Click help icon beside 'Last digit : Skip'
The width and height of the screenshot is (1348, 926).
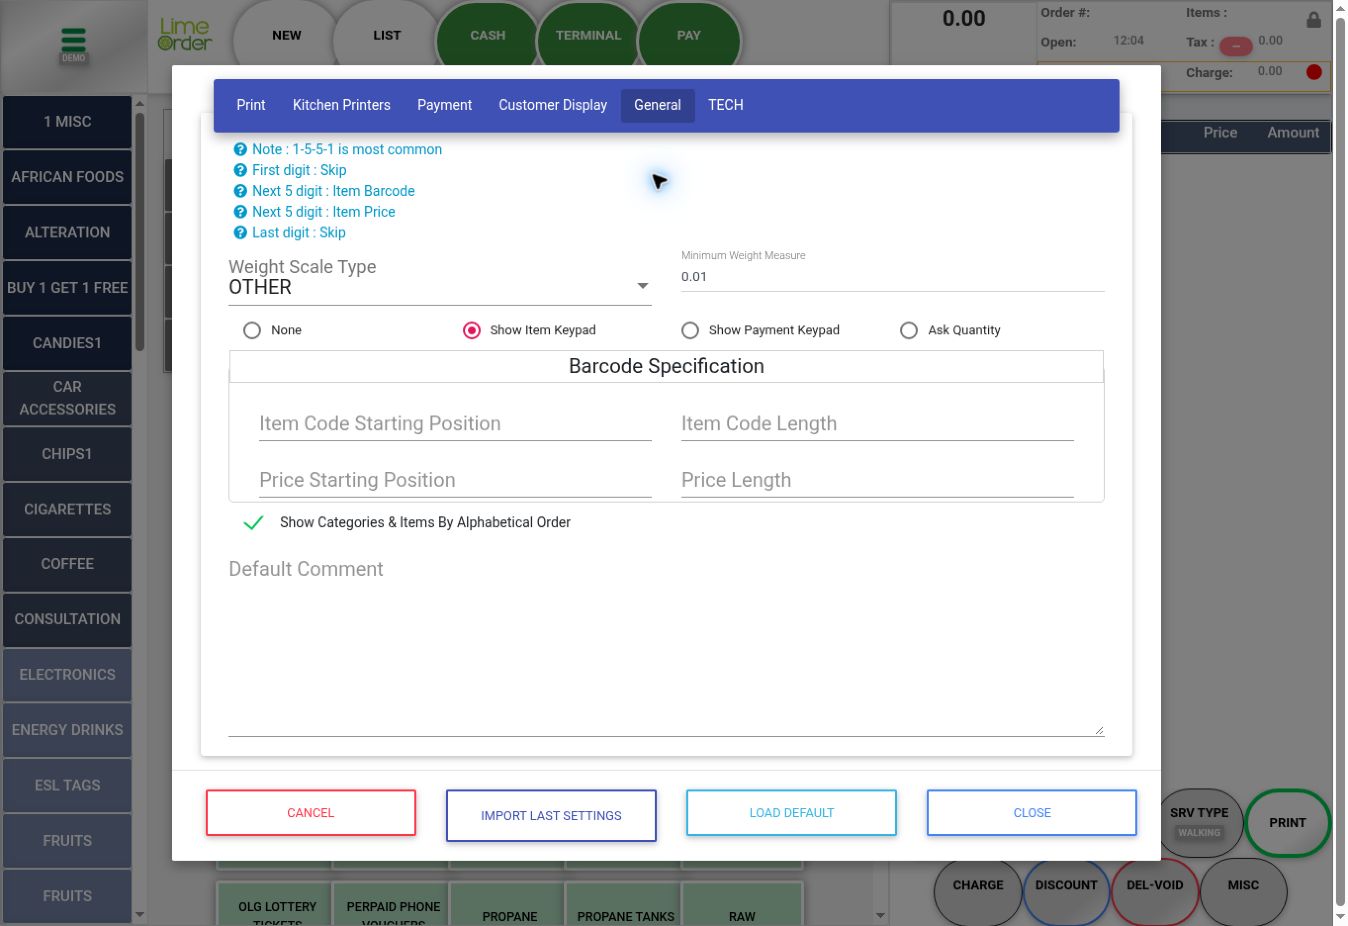240,233
